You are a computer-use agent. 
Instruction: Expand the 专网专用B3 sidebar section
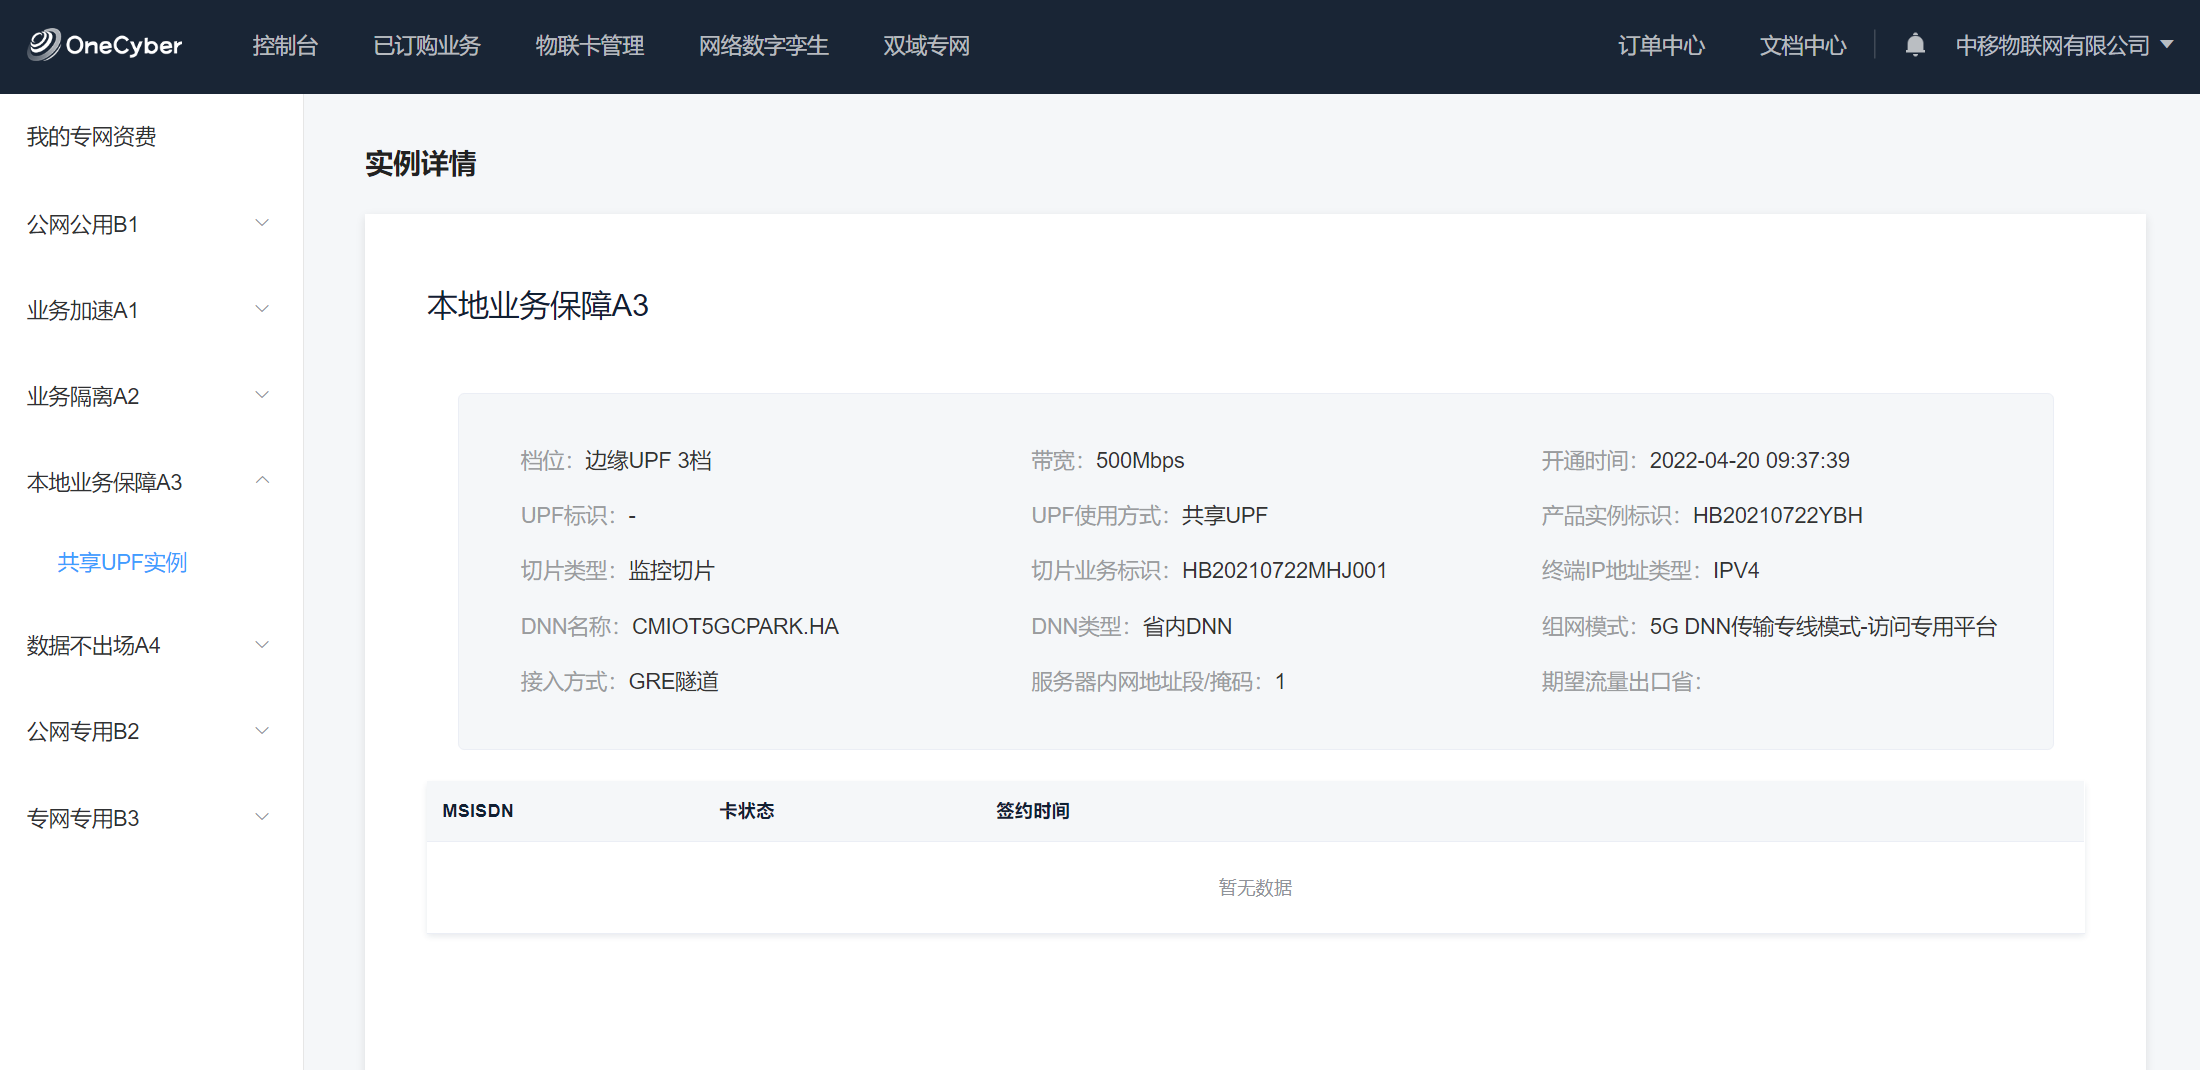pos(150,818)
